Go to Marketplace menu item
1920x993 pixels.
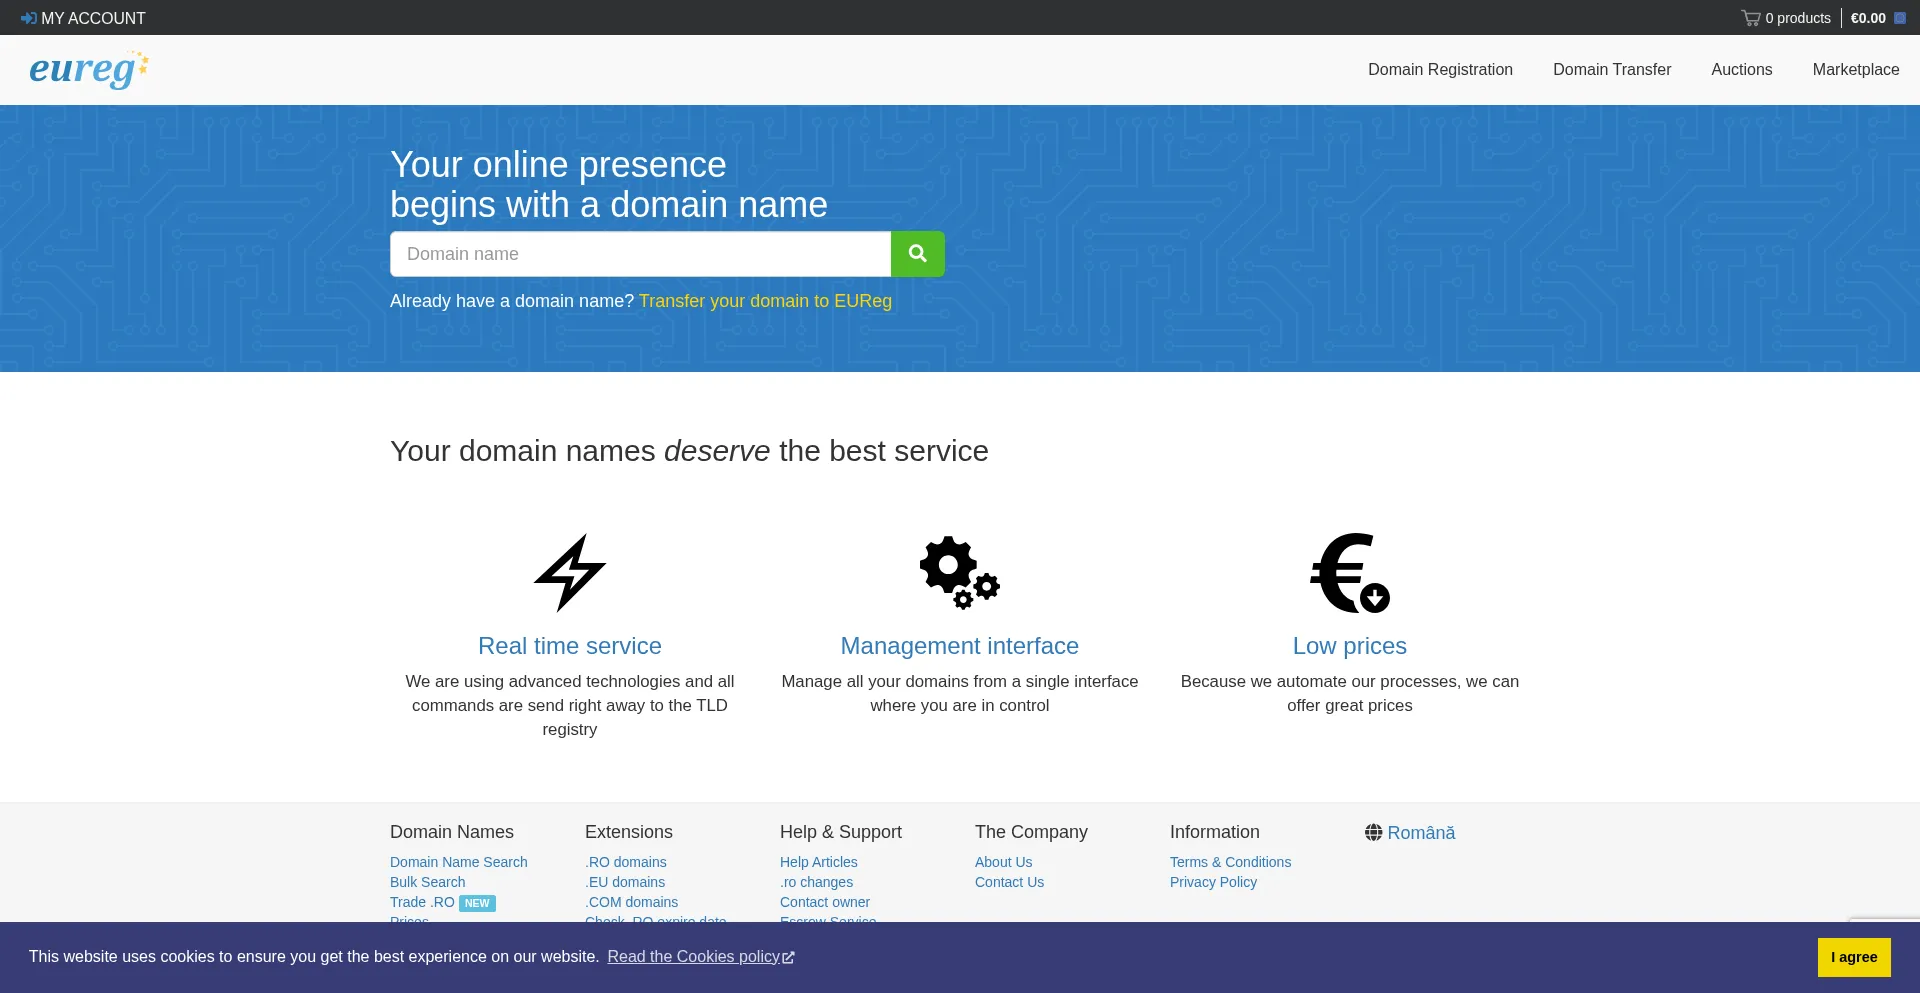coord(1856,70)
